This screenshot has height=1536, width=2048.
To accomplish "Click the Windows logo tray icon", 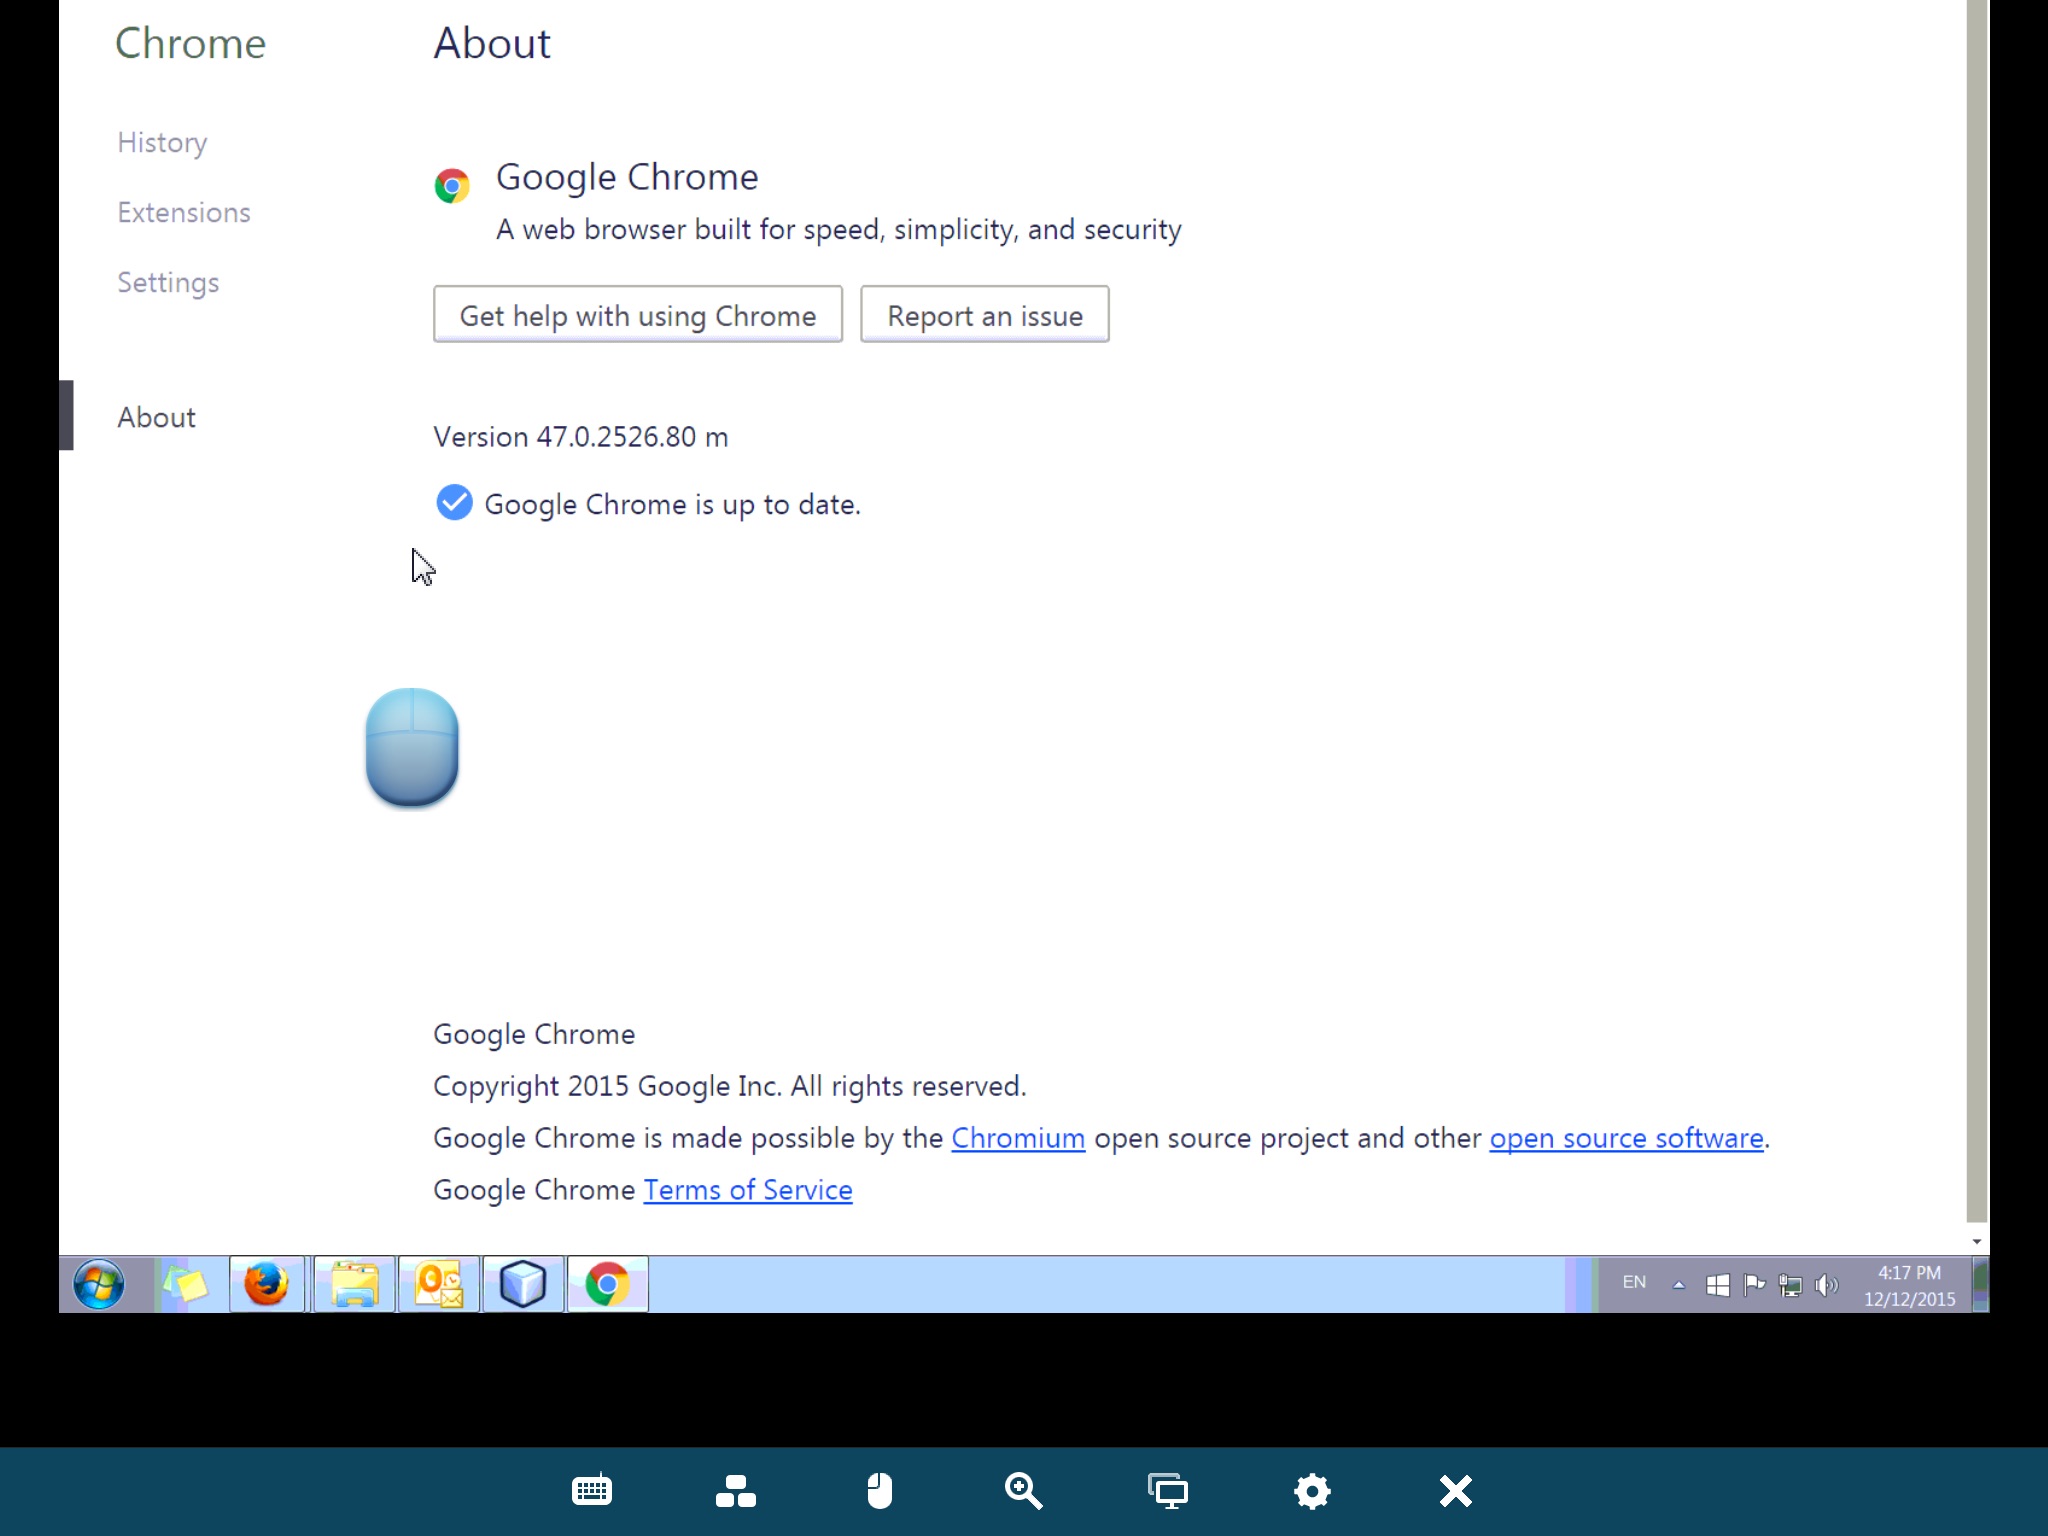I will [x=1718, y=1285].
